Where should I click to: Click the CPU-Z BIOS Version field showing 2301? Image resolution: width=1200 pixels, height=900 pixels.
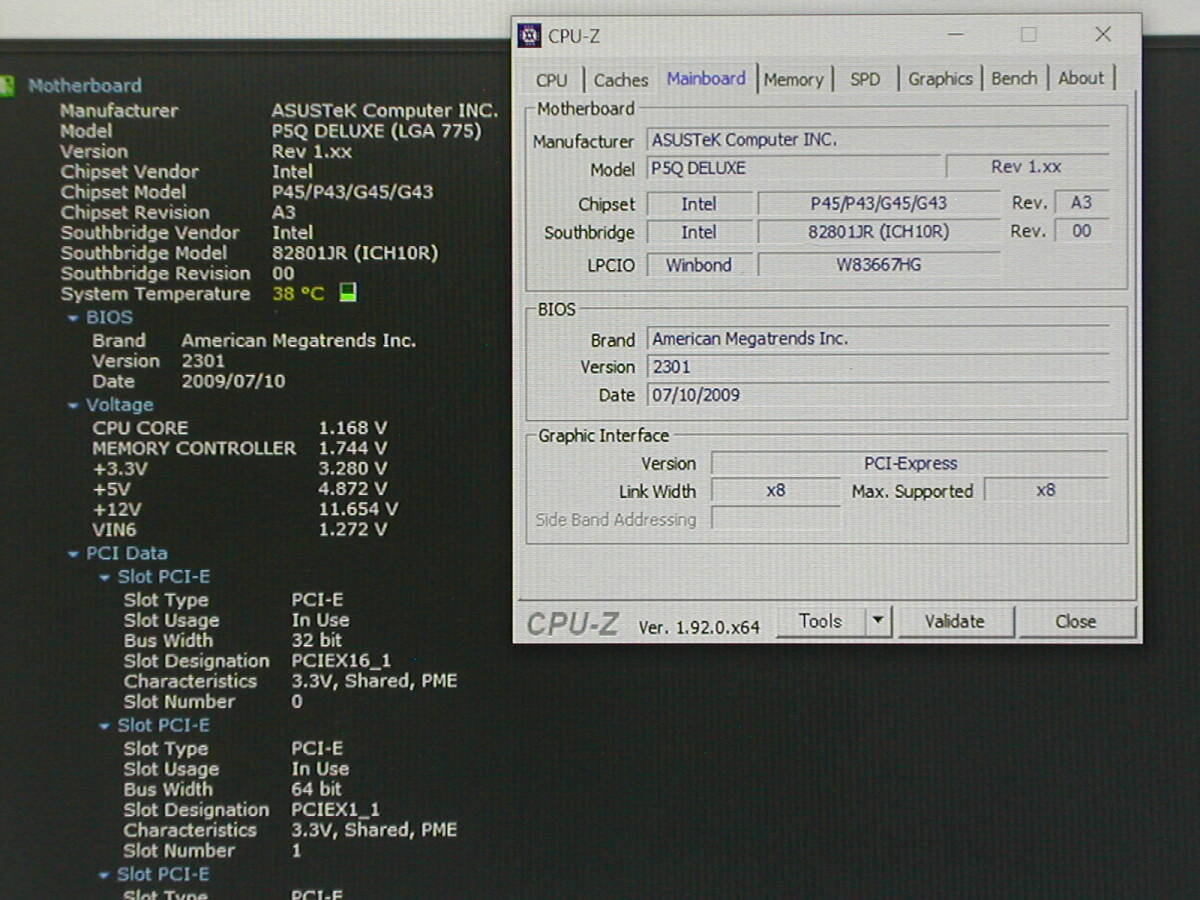click(x=877, y=367)
